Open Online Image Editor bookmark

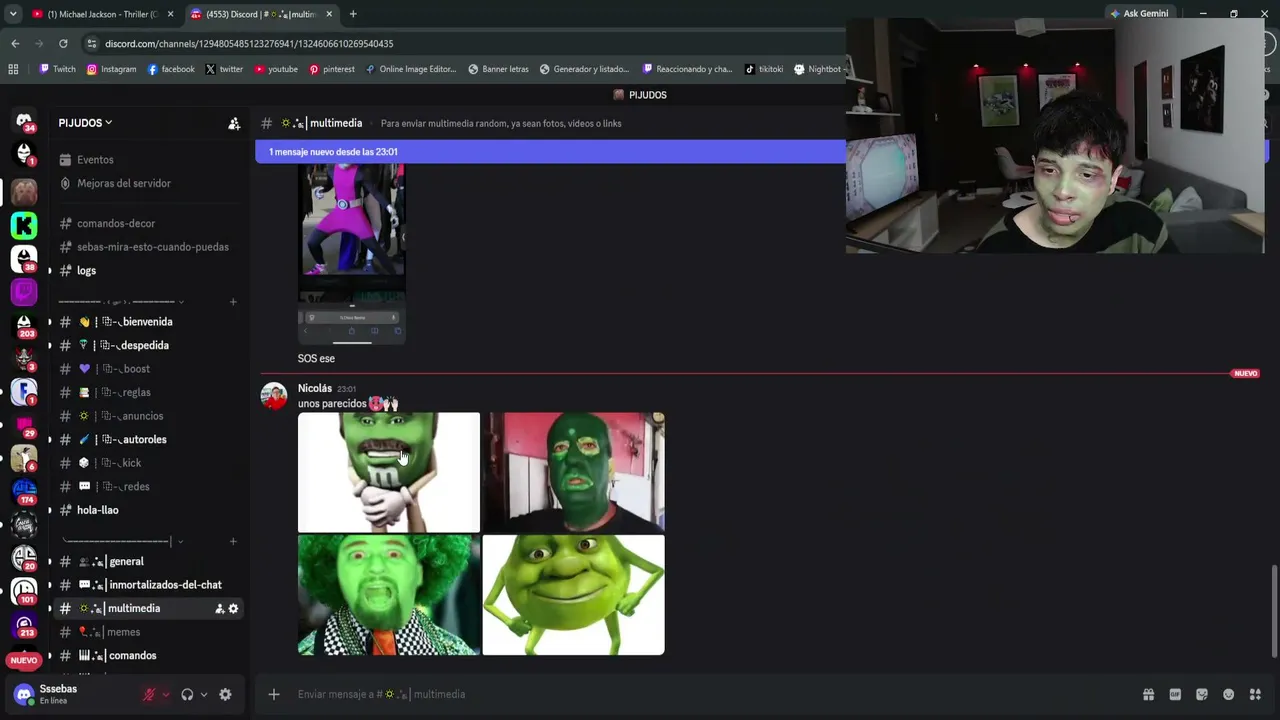(411, 69)
